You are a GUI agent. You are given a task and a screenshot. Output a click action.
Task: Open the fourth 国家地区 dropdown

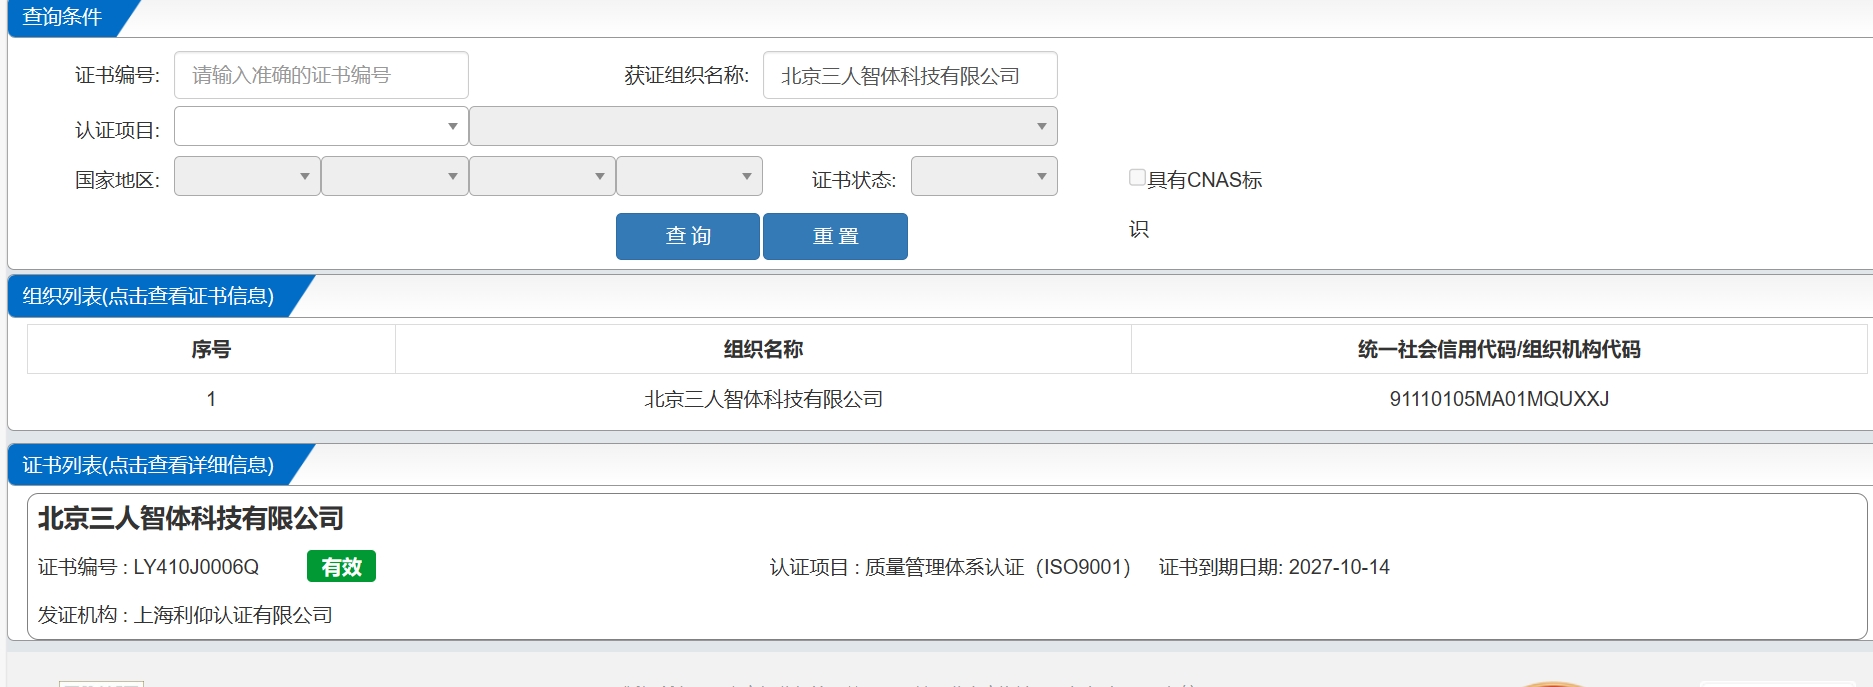(689, 176)
